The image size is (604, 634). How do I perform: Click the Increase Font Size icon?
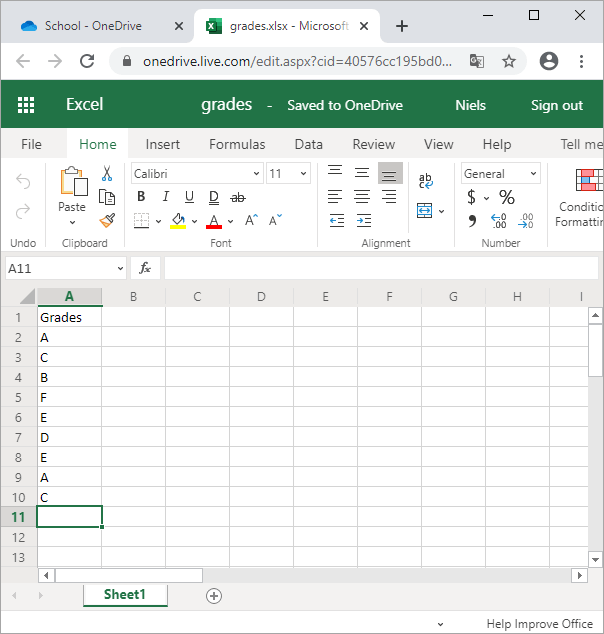pyautogui.click(x=252, y=221)
